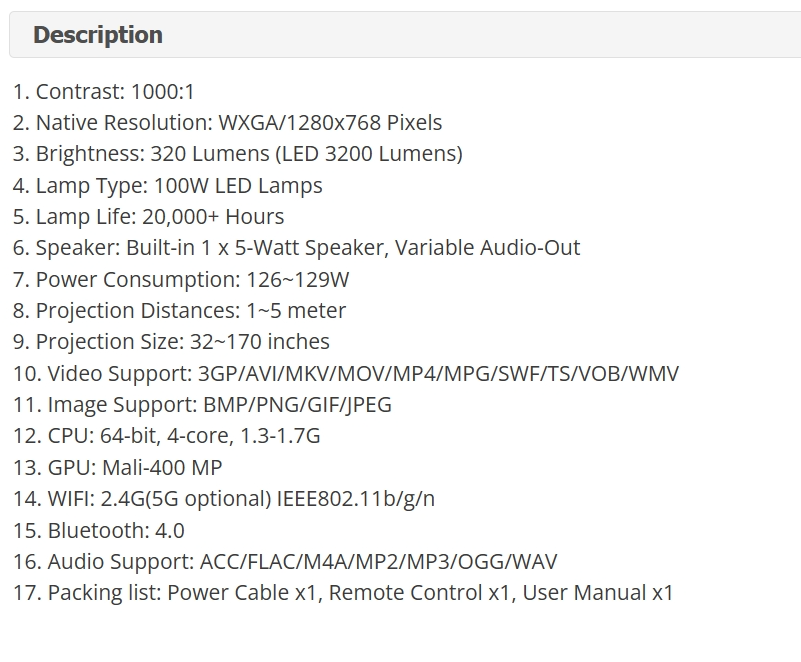Viewport: 801px width, 662px height.
Task: Click the Packing list line
Action: click(x=343, y=593)
